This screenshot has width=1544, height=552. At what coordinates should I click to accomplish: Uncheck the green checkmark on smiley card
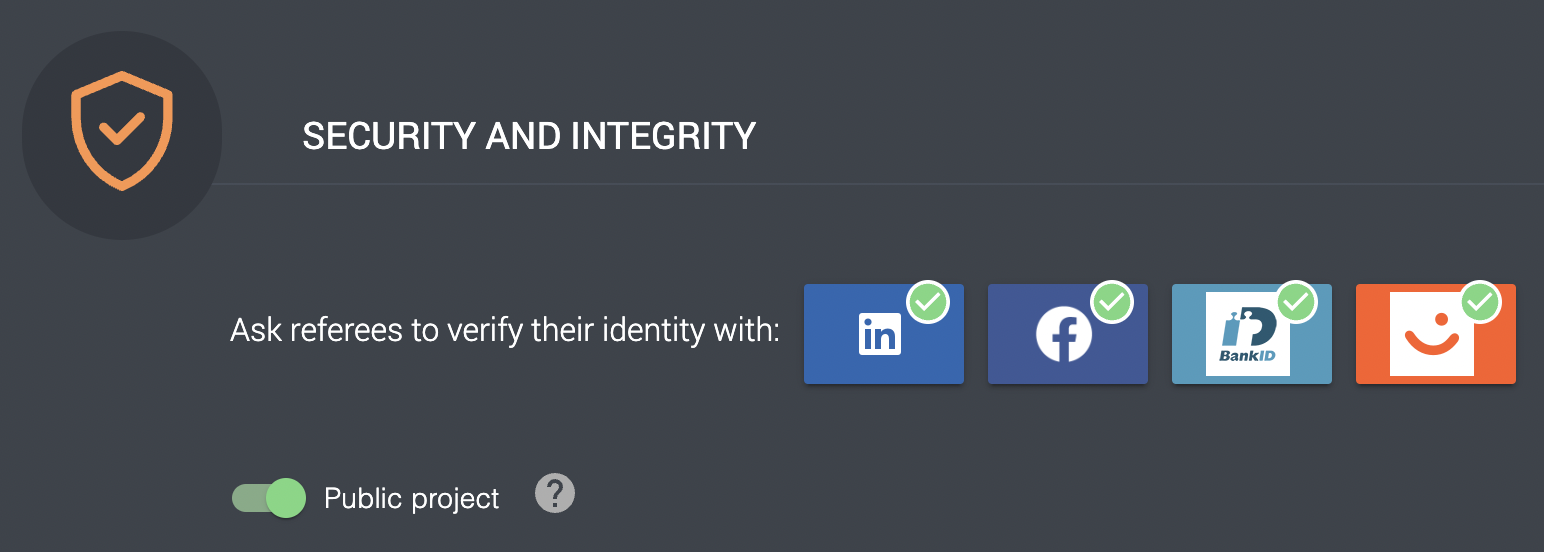coord(1480,301)
